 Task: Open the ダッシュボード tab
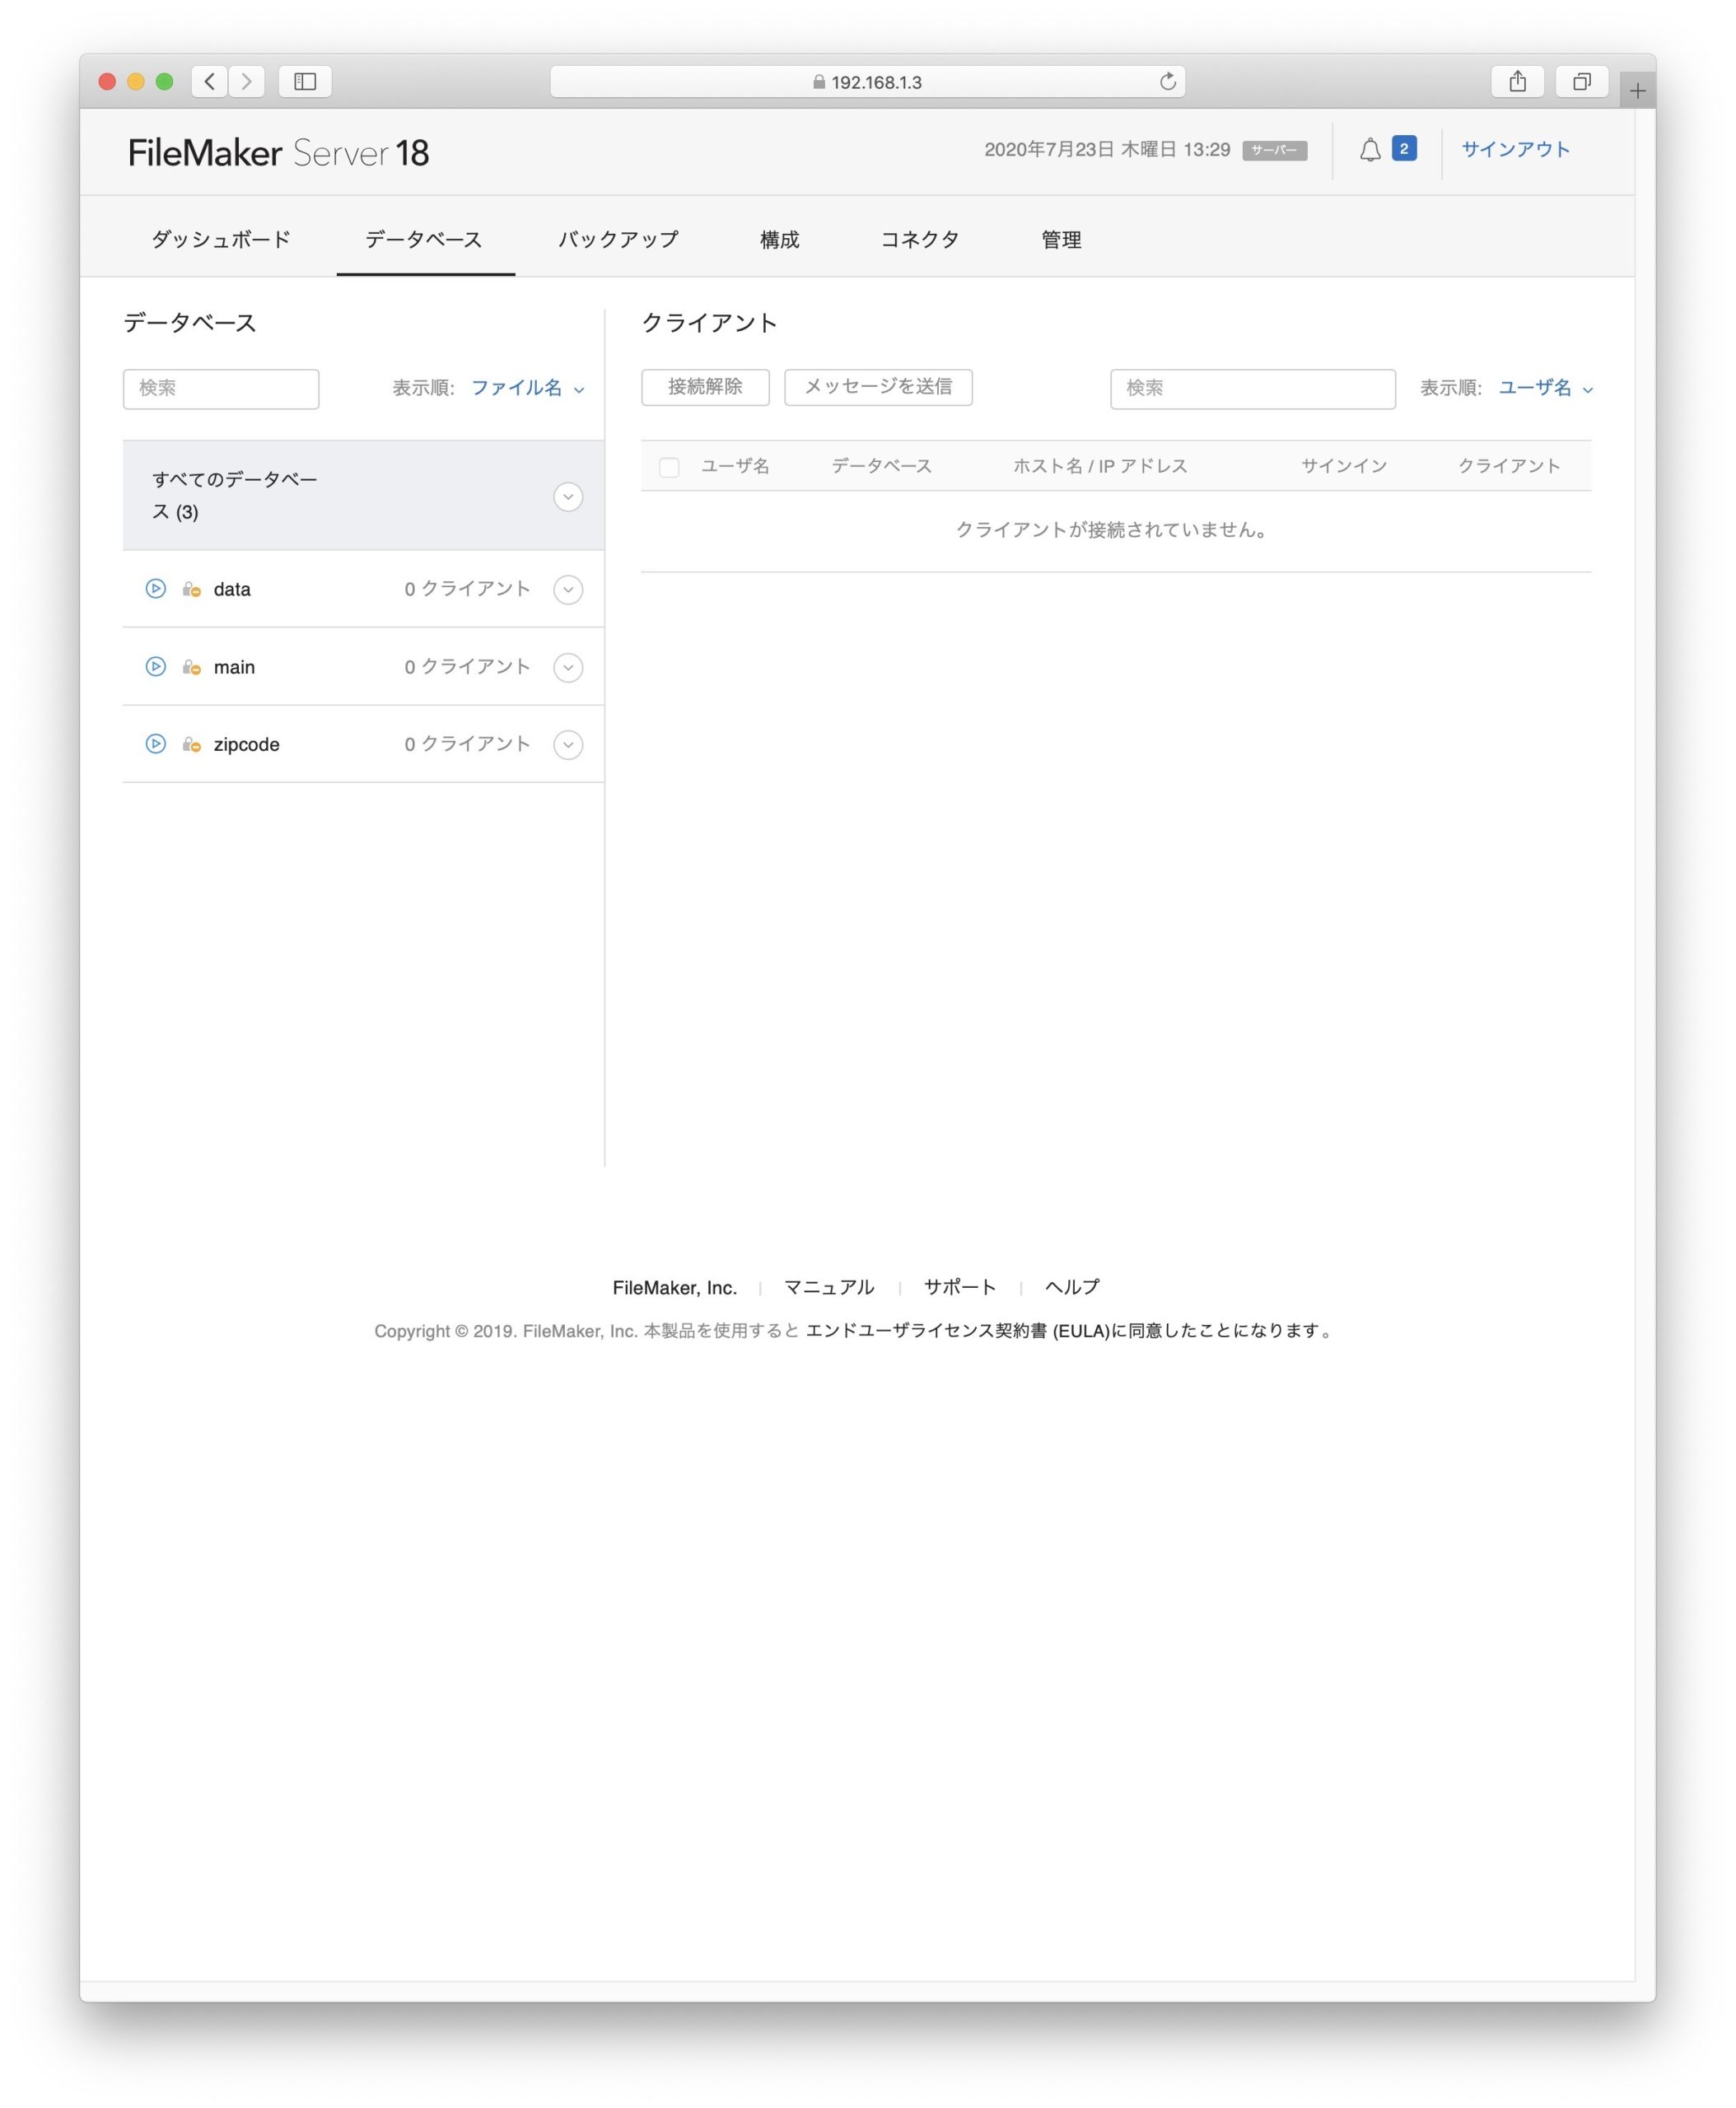(x=221, y=240)
